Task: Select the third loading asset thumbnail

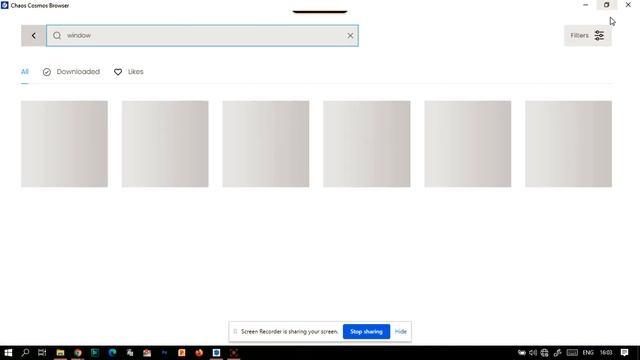Action: click(x=266, y=144)
